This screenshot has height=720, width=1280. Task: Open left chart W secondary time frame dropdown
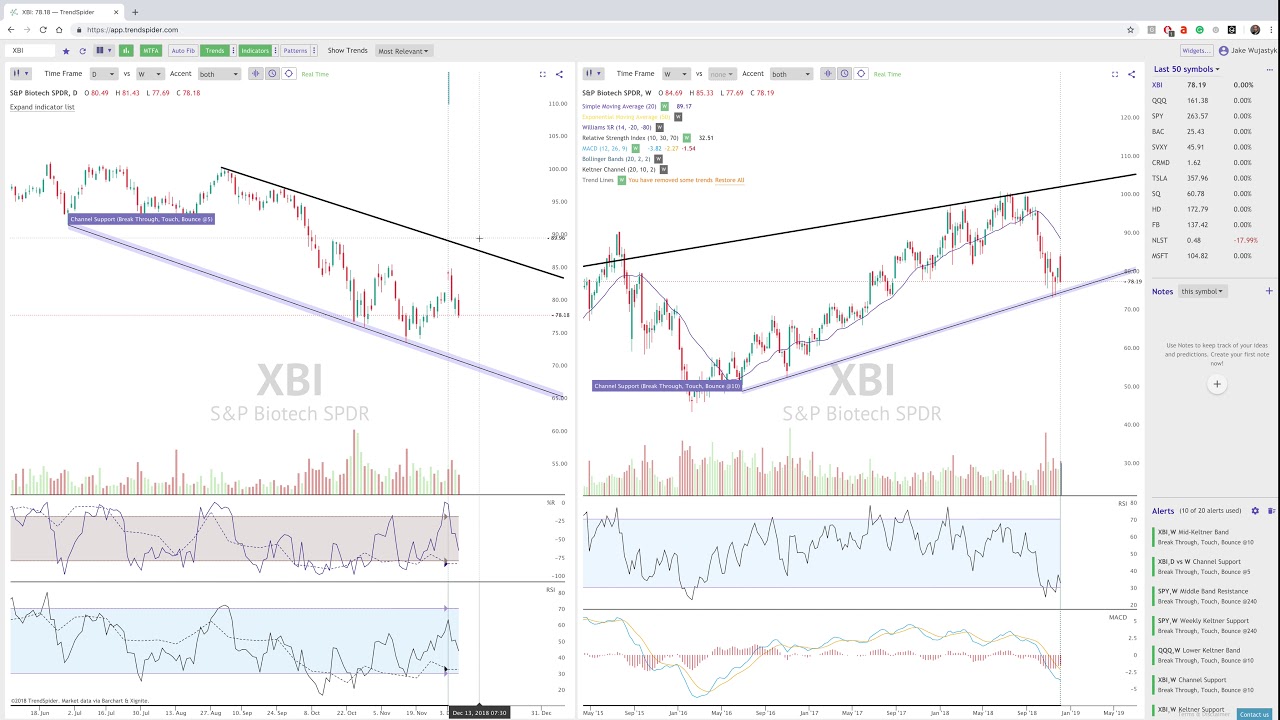pyautogui.click(x=150, y=74)
